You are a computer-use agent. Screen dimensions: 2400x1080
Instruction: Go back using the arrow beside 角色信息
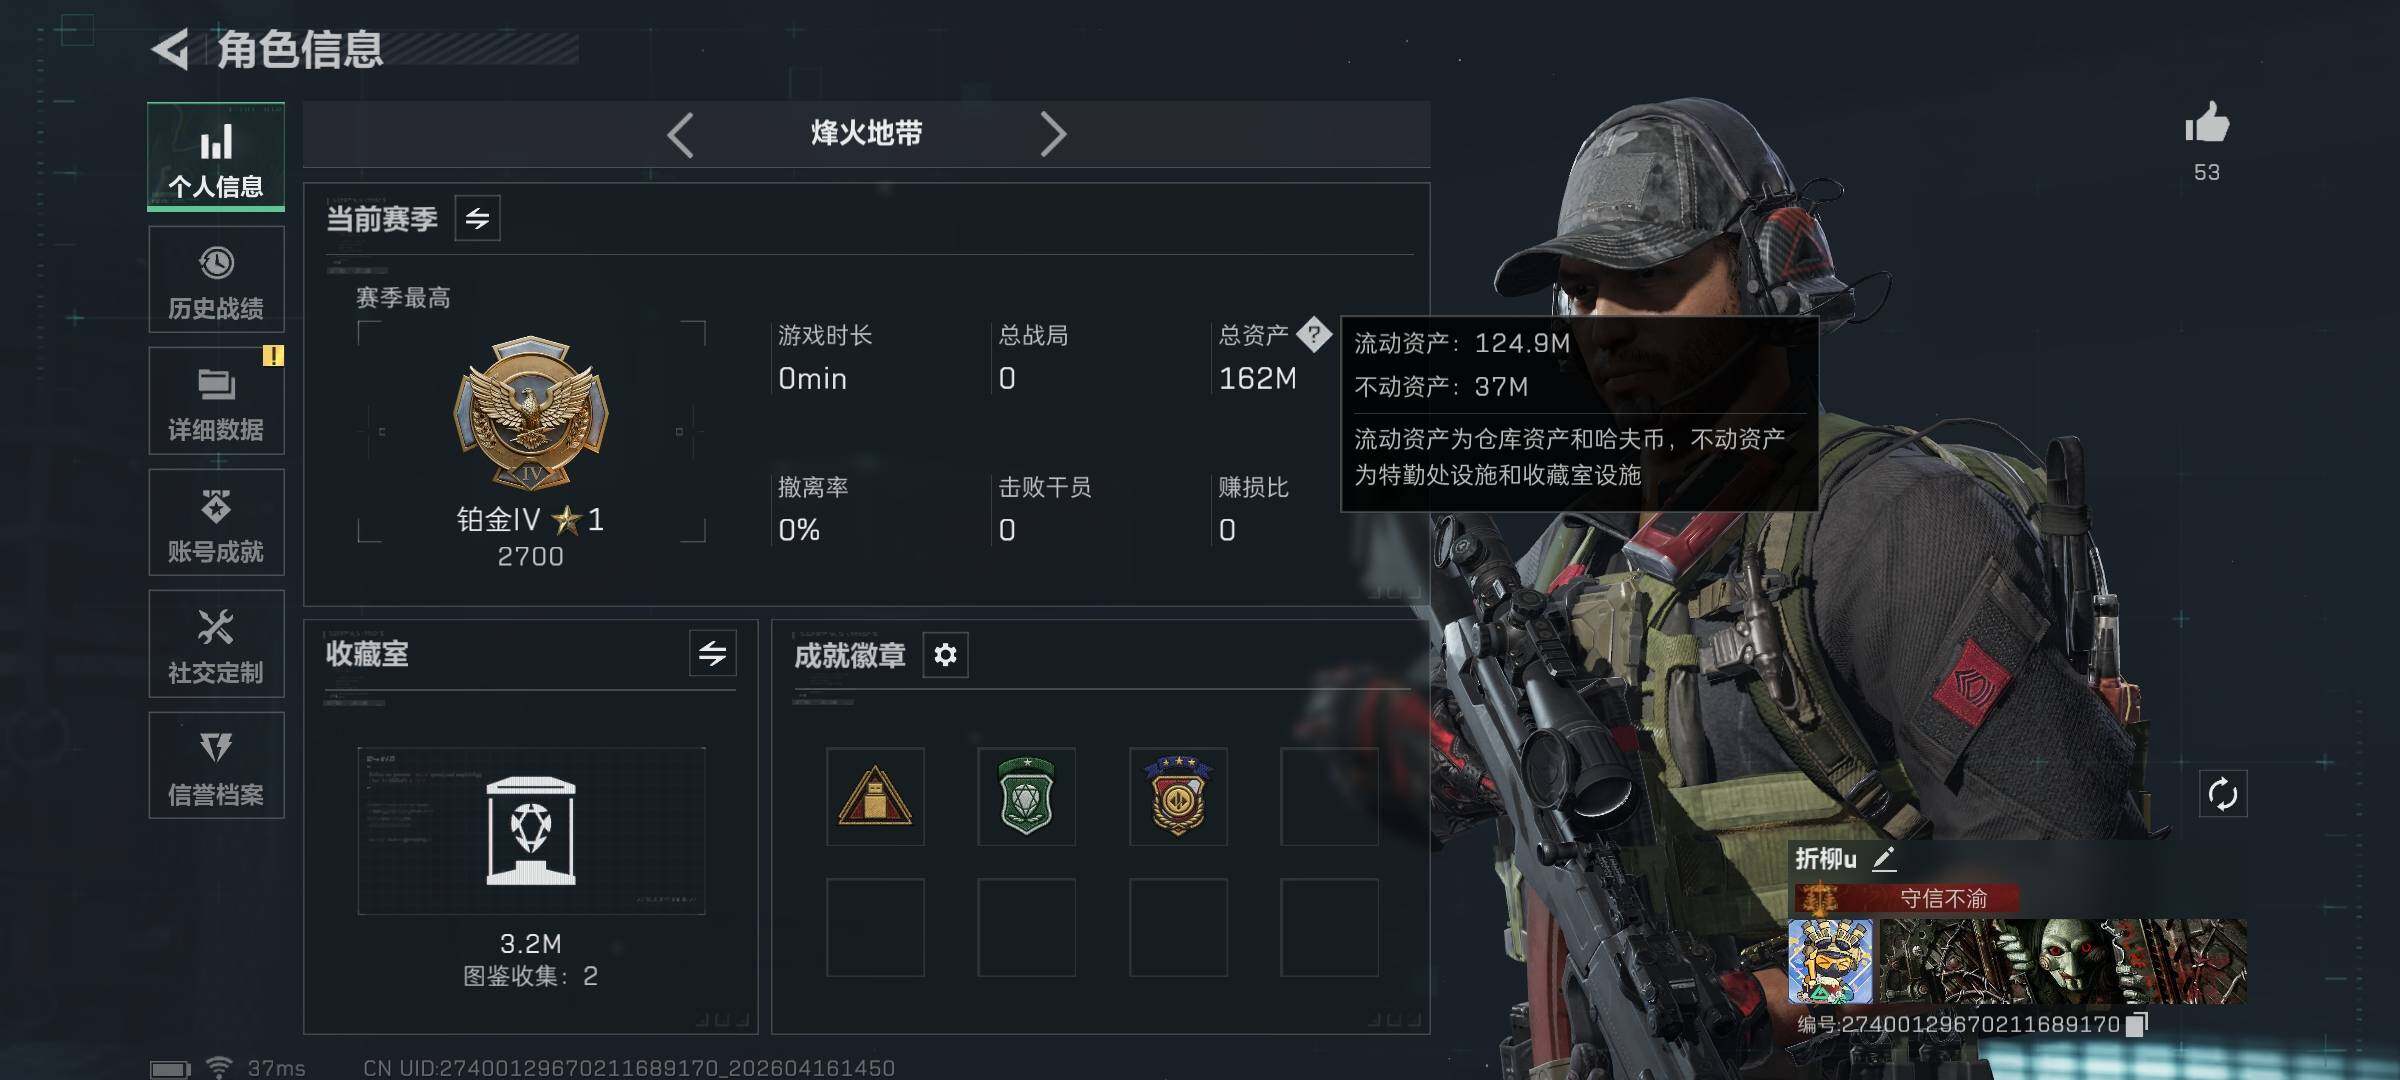pyautogui.click(x=170, y=49)
